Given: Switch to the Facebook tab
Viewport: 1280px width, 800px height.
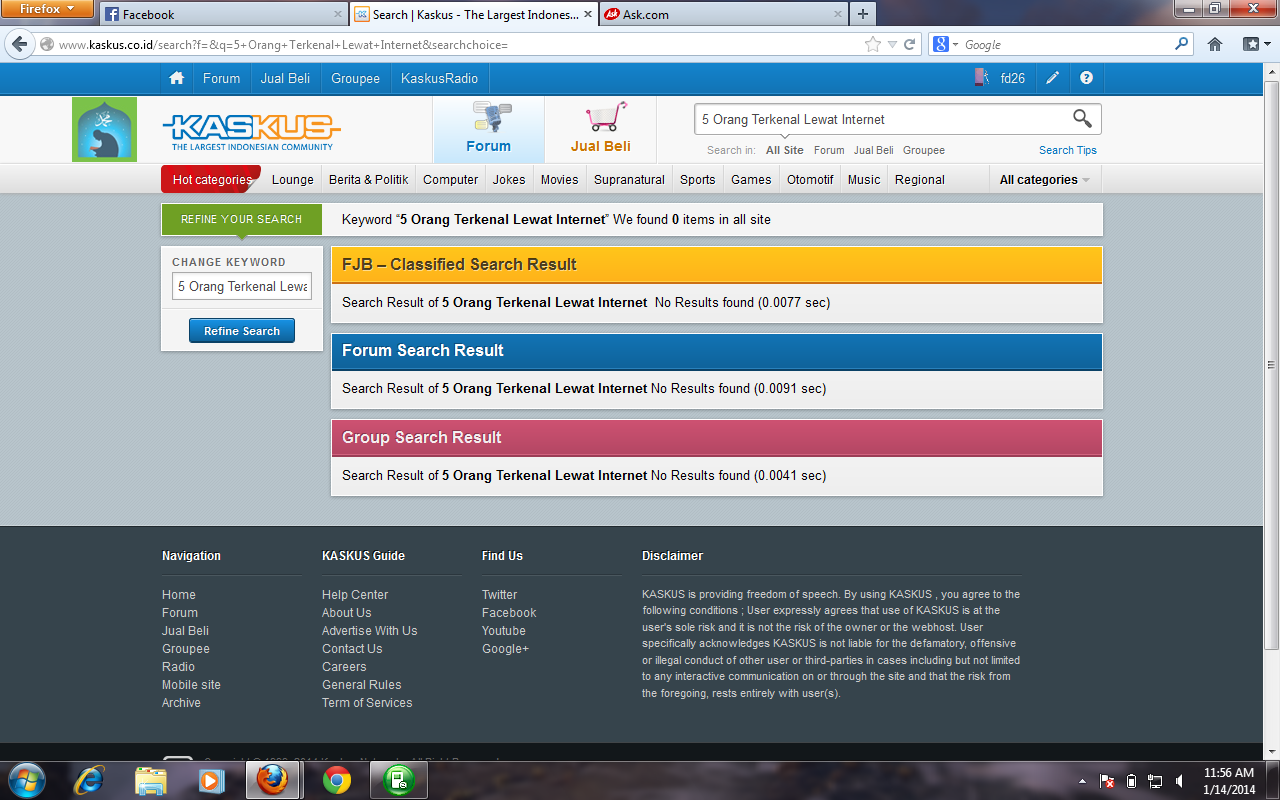Looking at the screenshot, I should point(223,14).
